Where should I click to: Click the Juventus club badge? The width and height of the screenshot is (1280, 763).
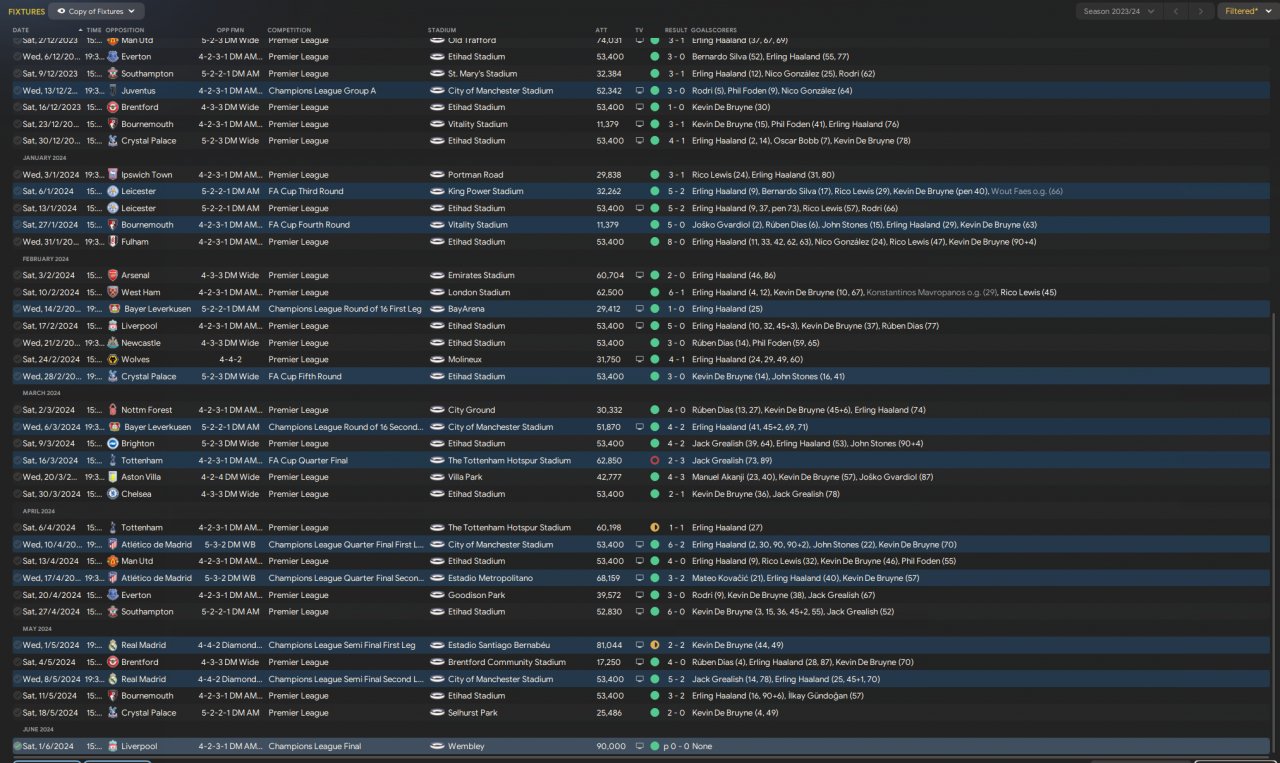pyautogui.click(x=113, y=91)
